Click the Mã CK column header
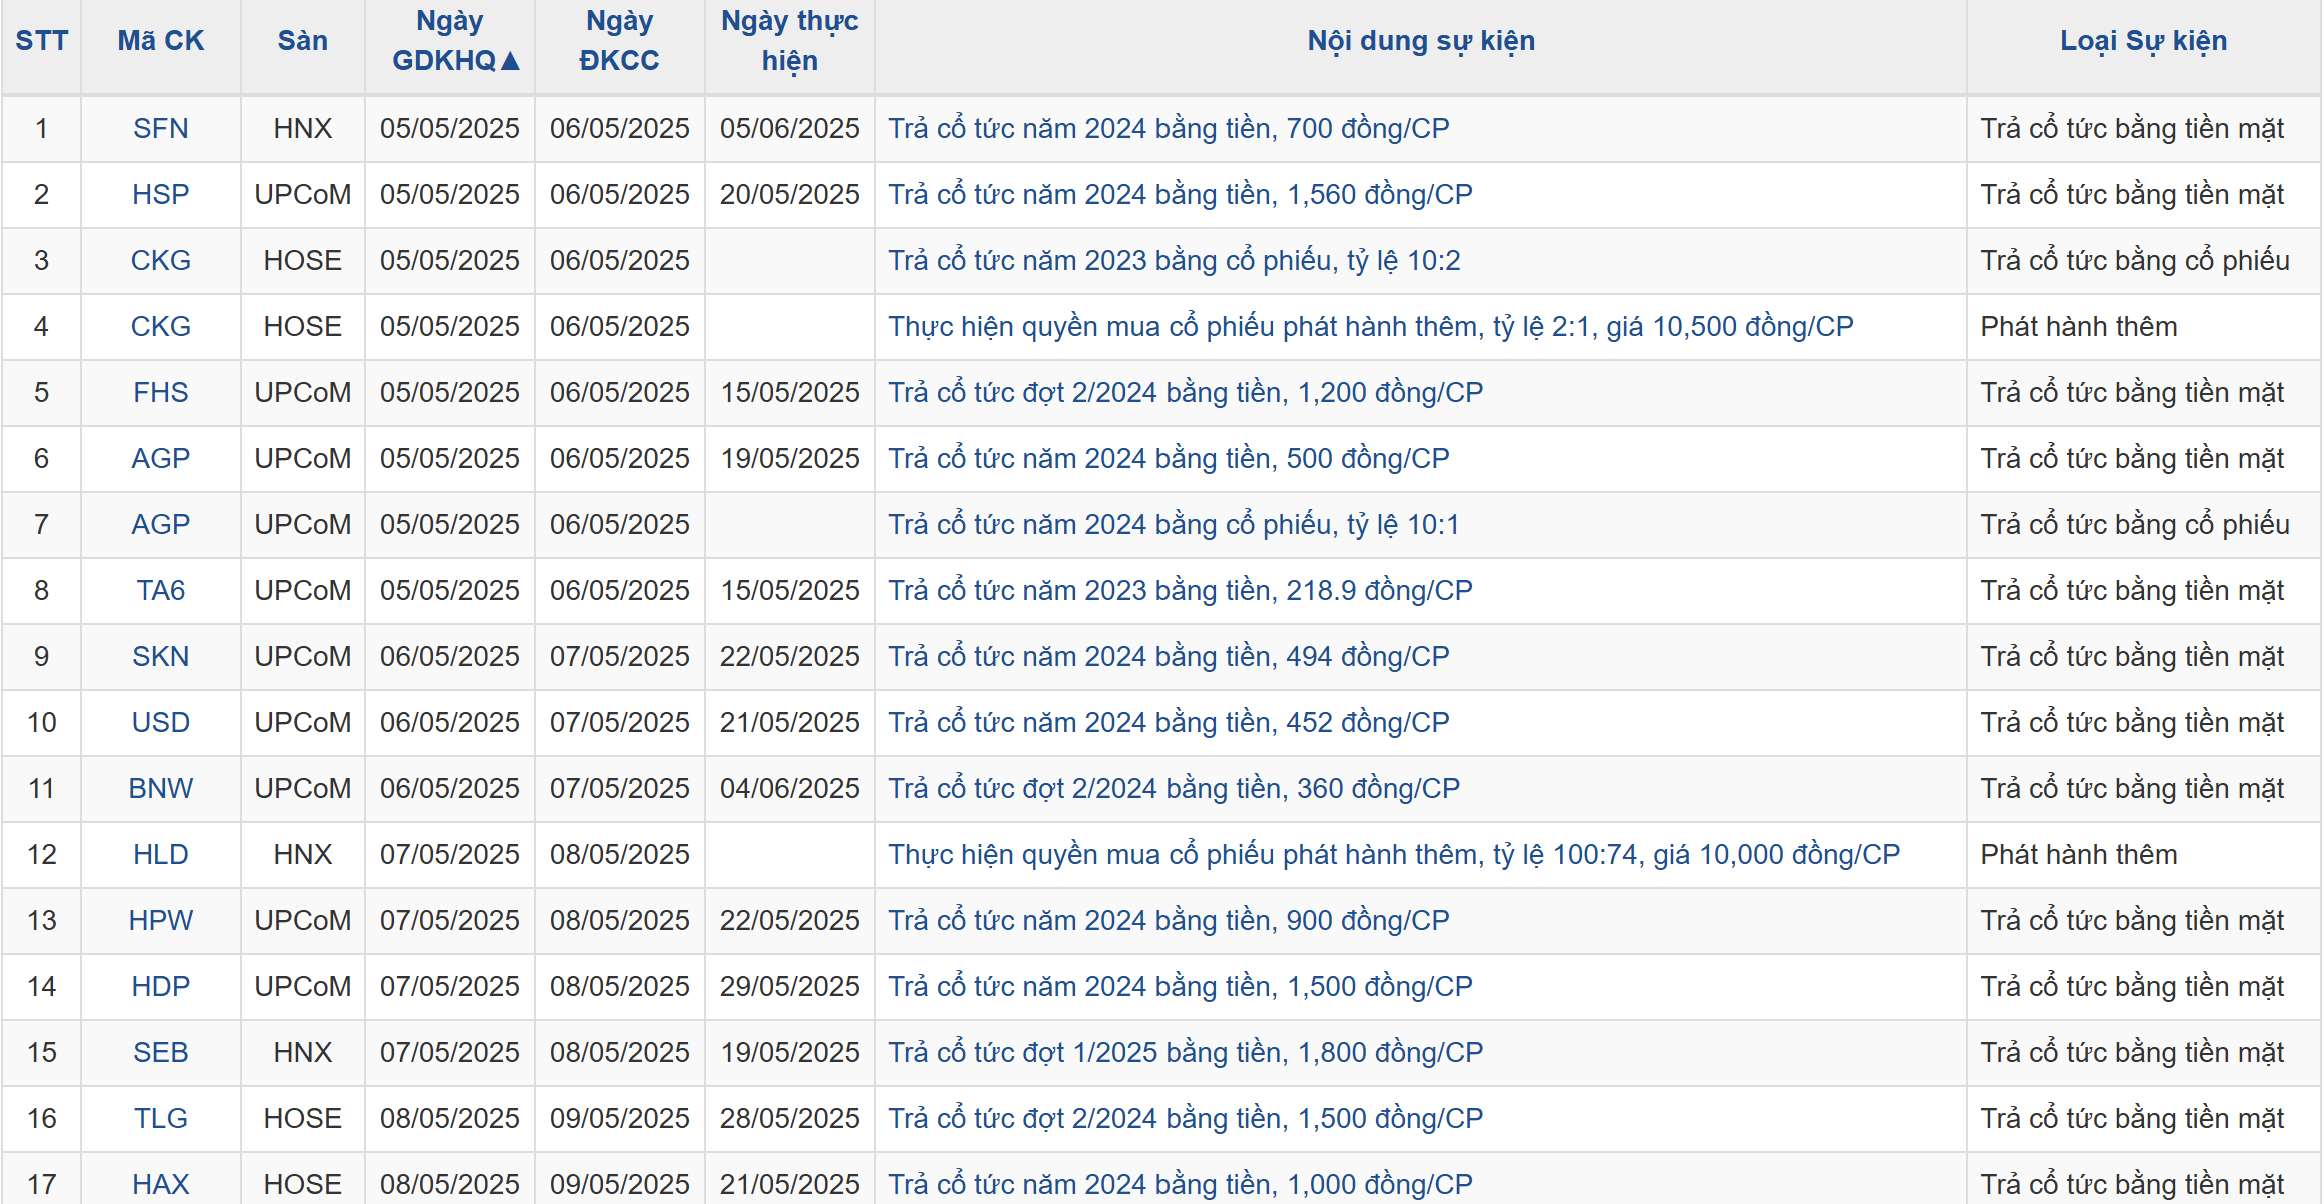 [x=160, y=41]
